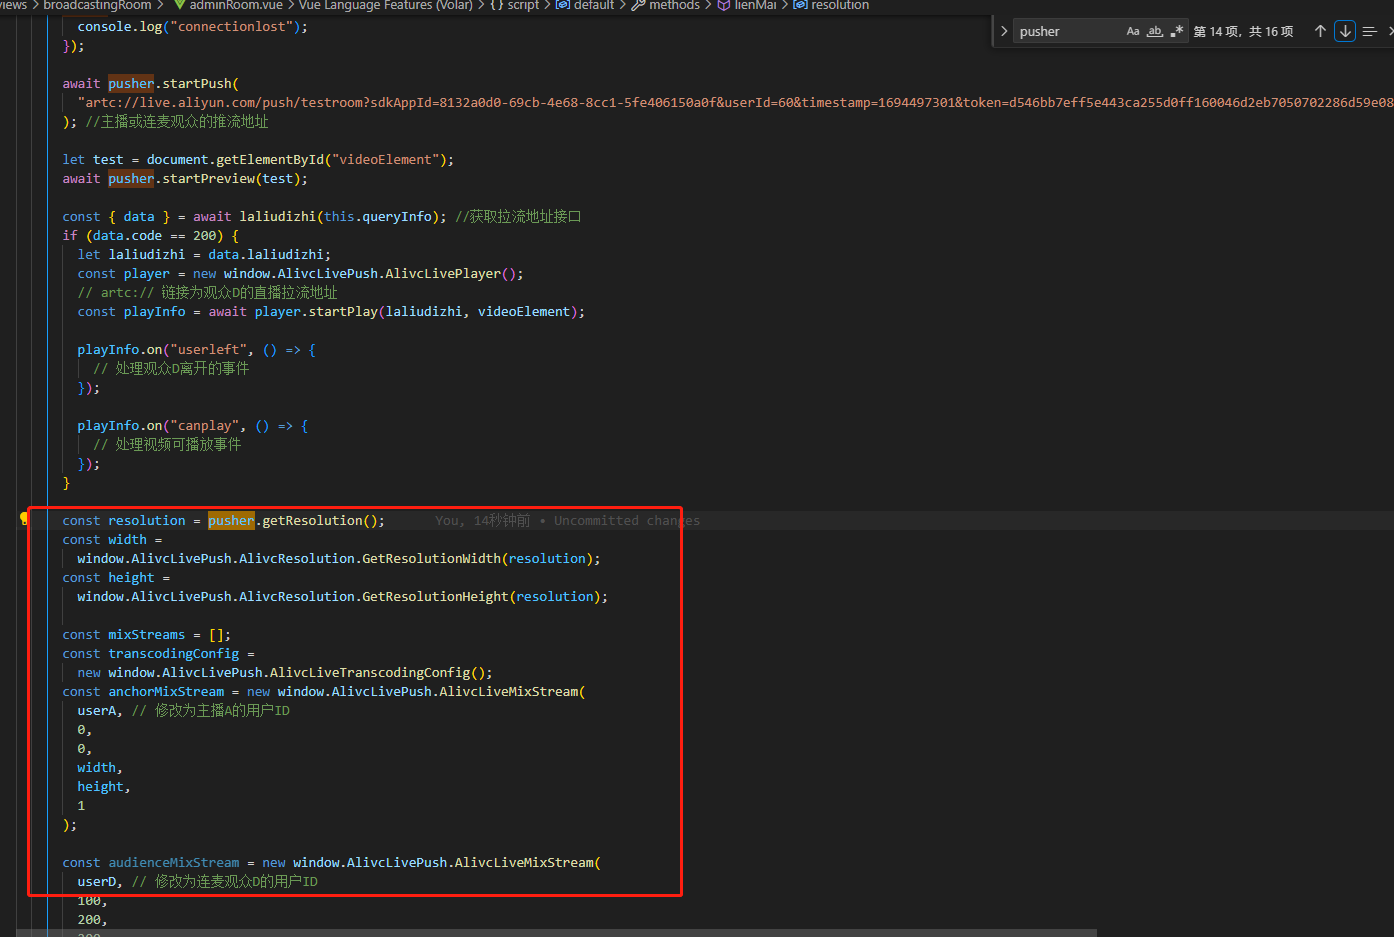Click the 'startPush' method call
Viewport: 1394px width, 937px height.
click(197, 84)
